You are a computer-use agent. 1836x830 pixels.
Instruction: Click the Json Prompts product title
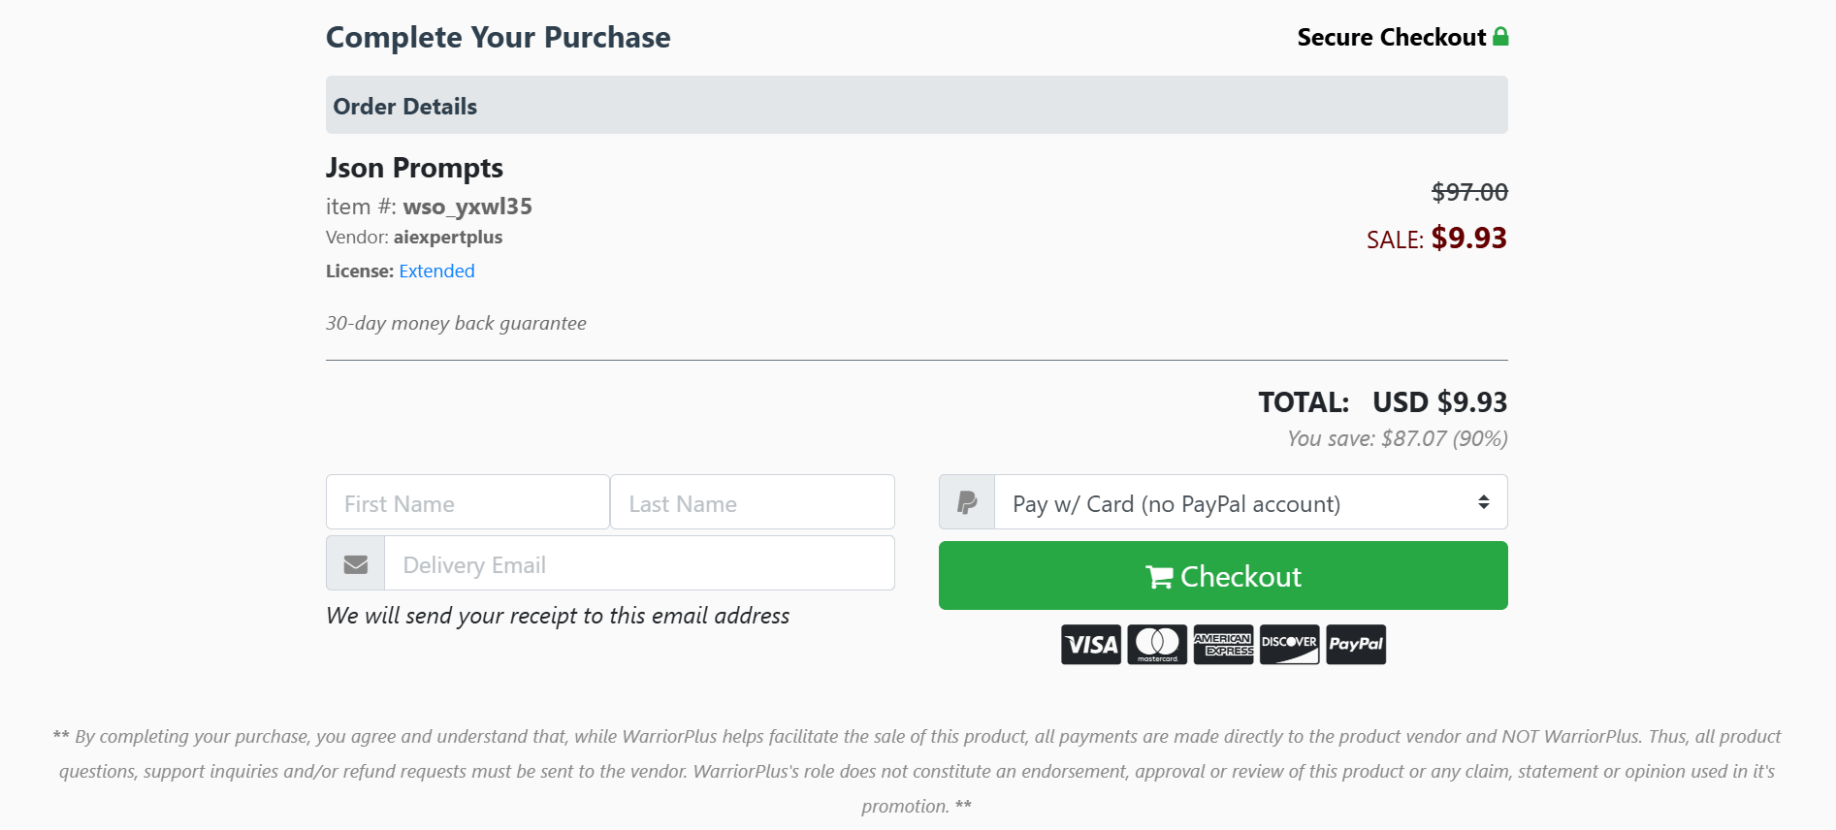pyautogui.click(x=415, y=168)
